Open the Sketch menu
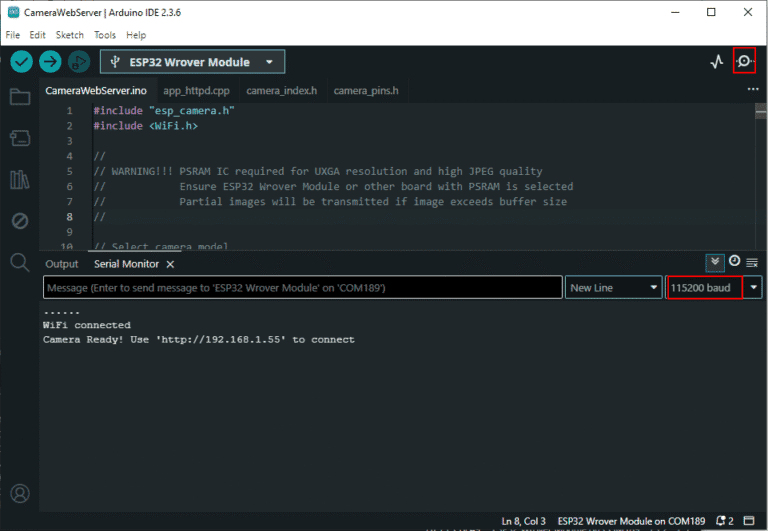 70,35
